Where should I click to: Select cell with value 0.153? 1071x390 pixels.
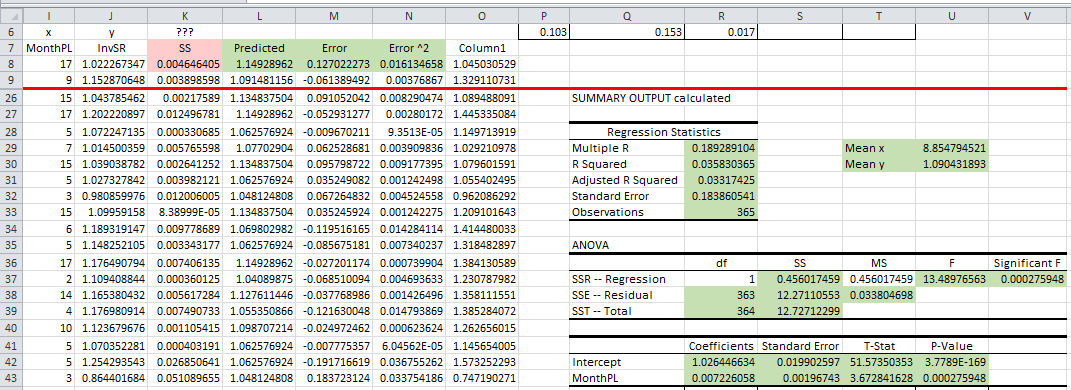point(628,32)
